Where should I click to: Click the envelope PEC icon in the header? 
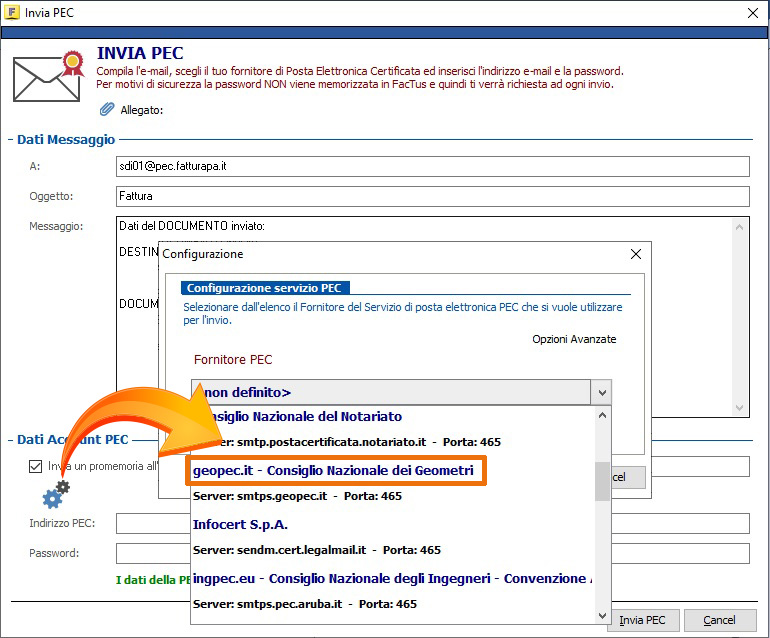coord(49,76)
